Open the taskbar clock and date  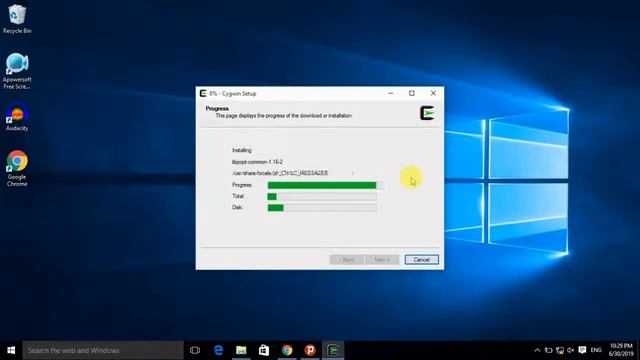[621, 350]
